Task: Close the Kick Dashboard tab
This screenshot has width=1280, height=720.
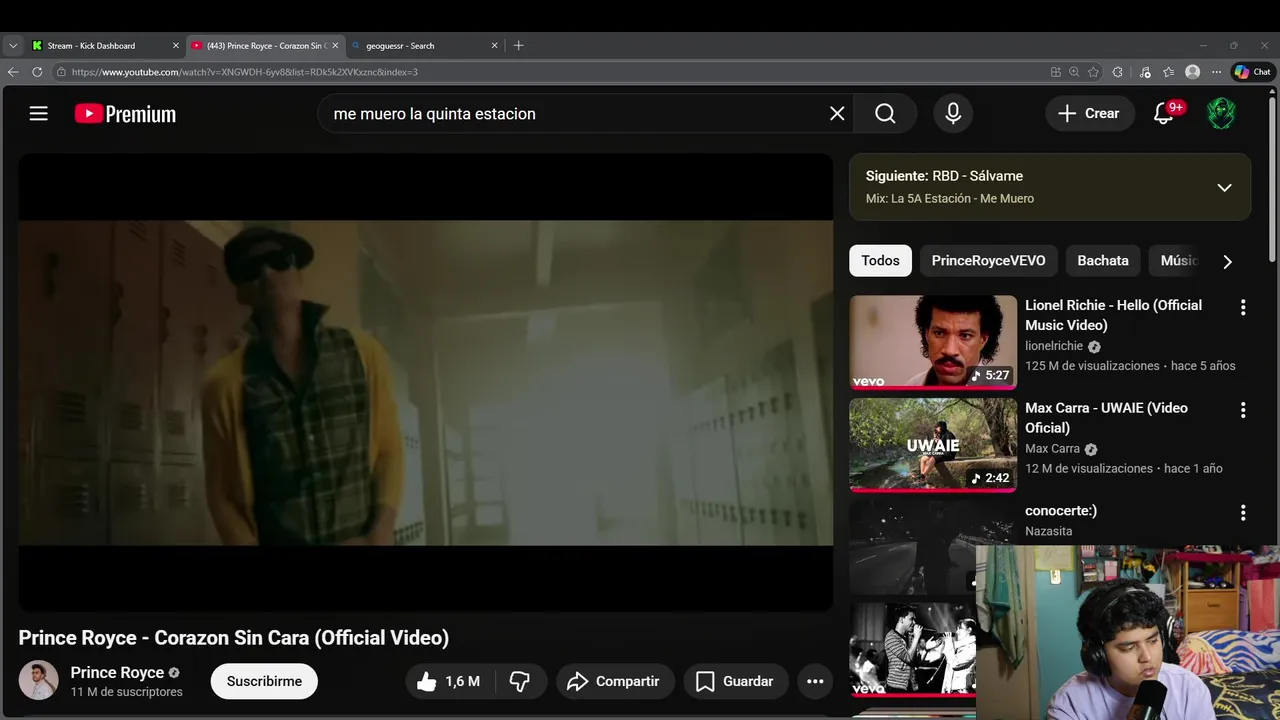Action: [x=176, y=45]
